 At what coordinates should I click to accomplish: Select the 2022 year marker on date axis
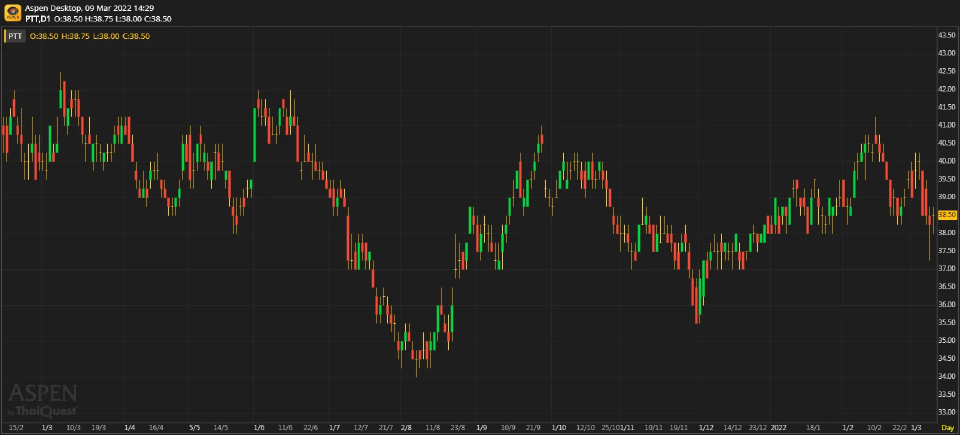tap(779, 427)
